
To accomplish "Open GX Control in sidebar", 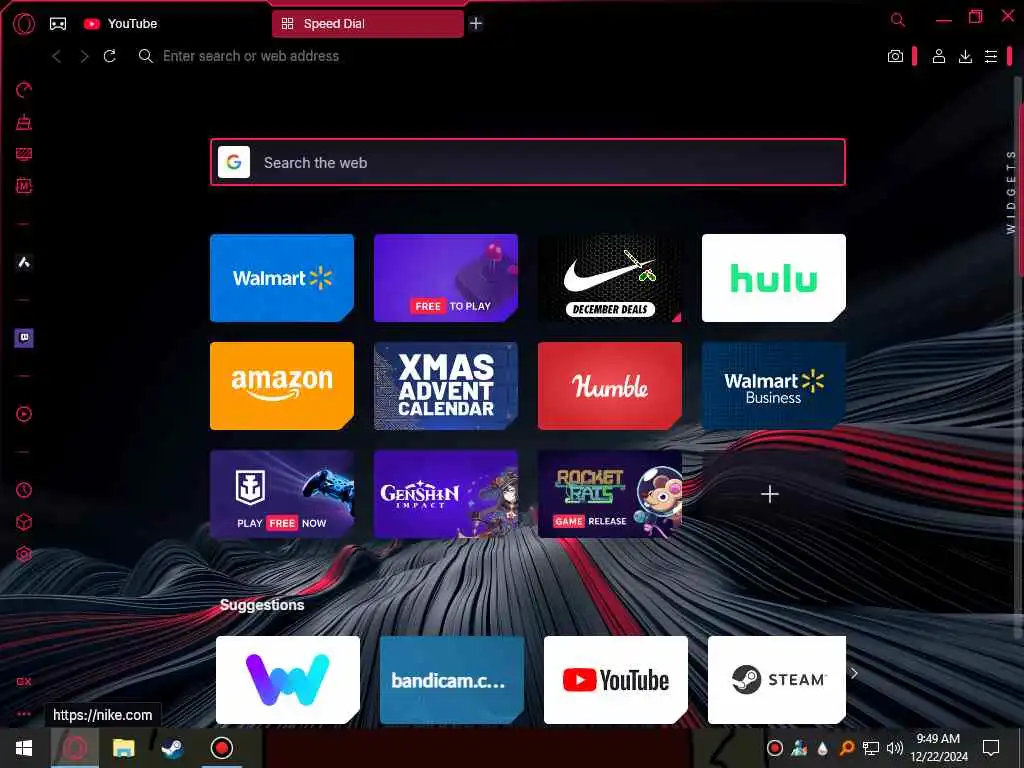I will click(24, 89).
